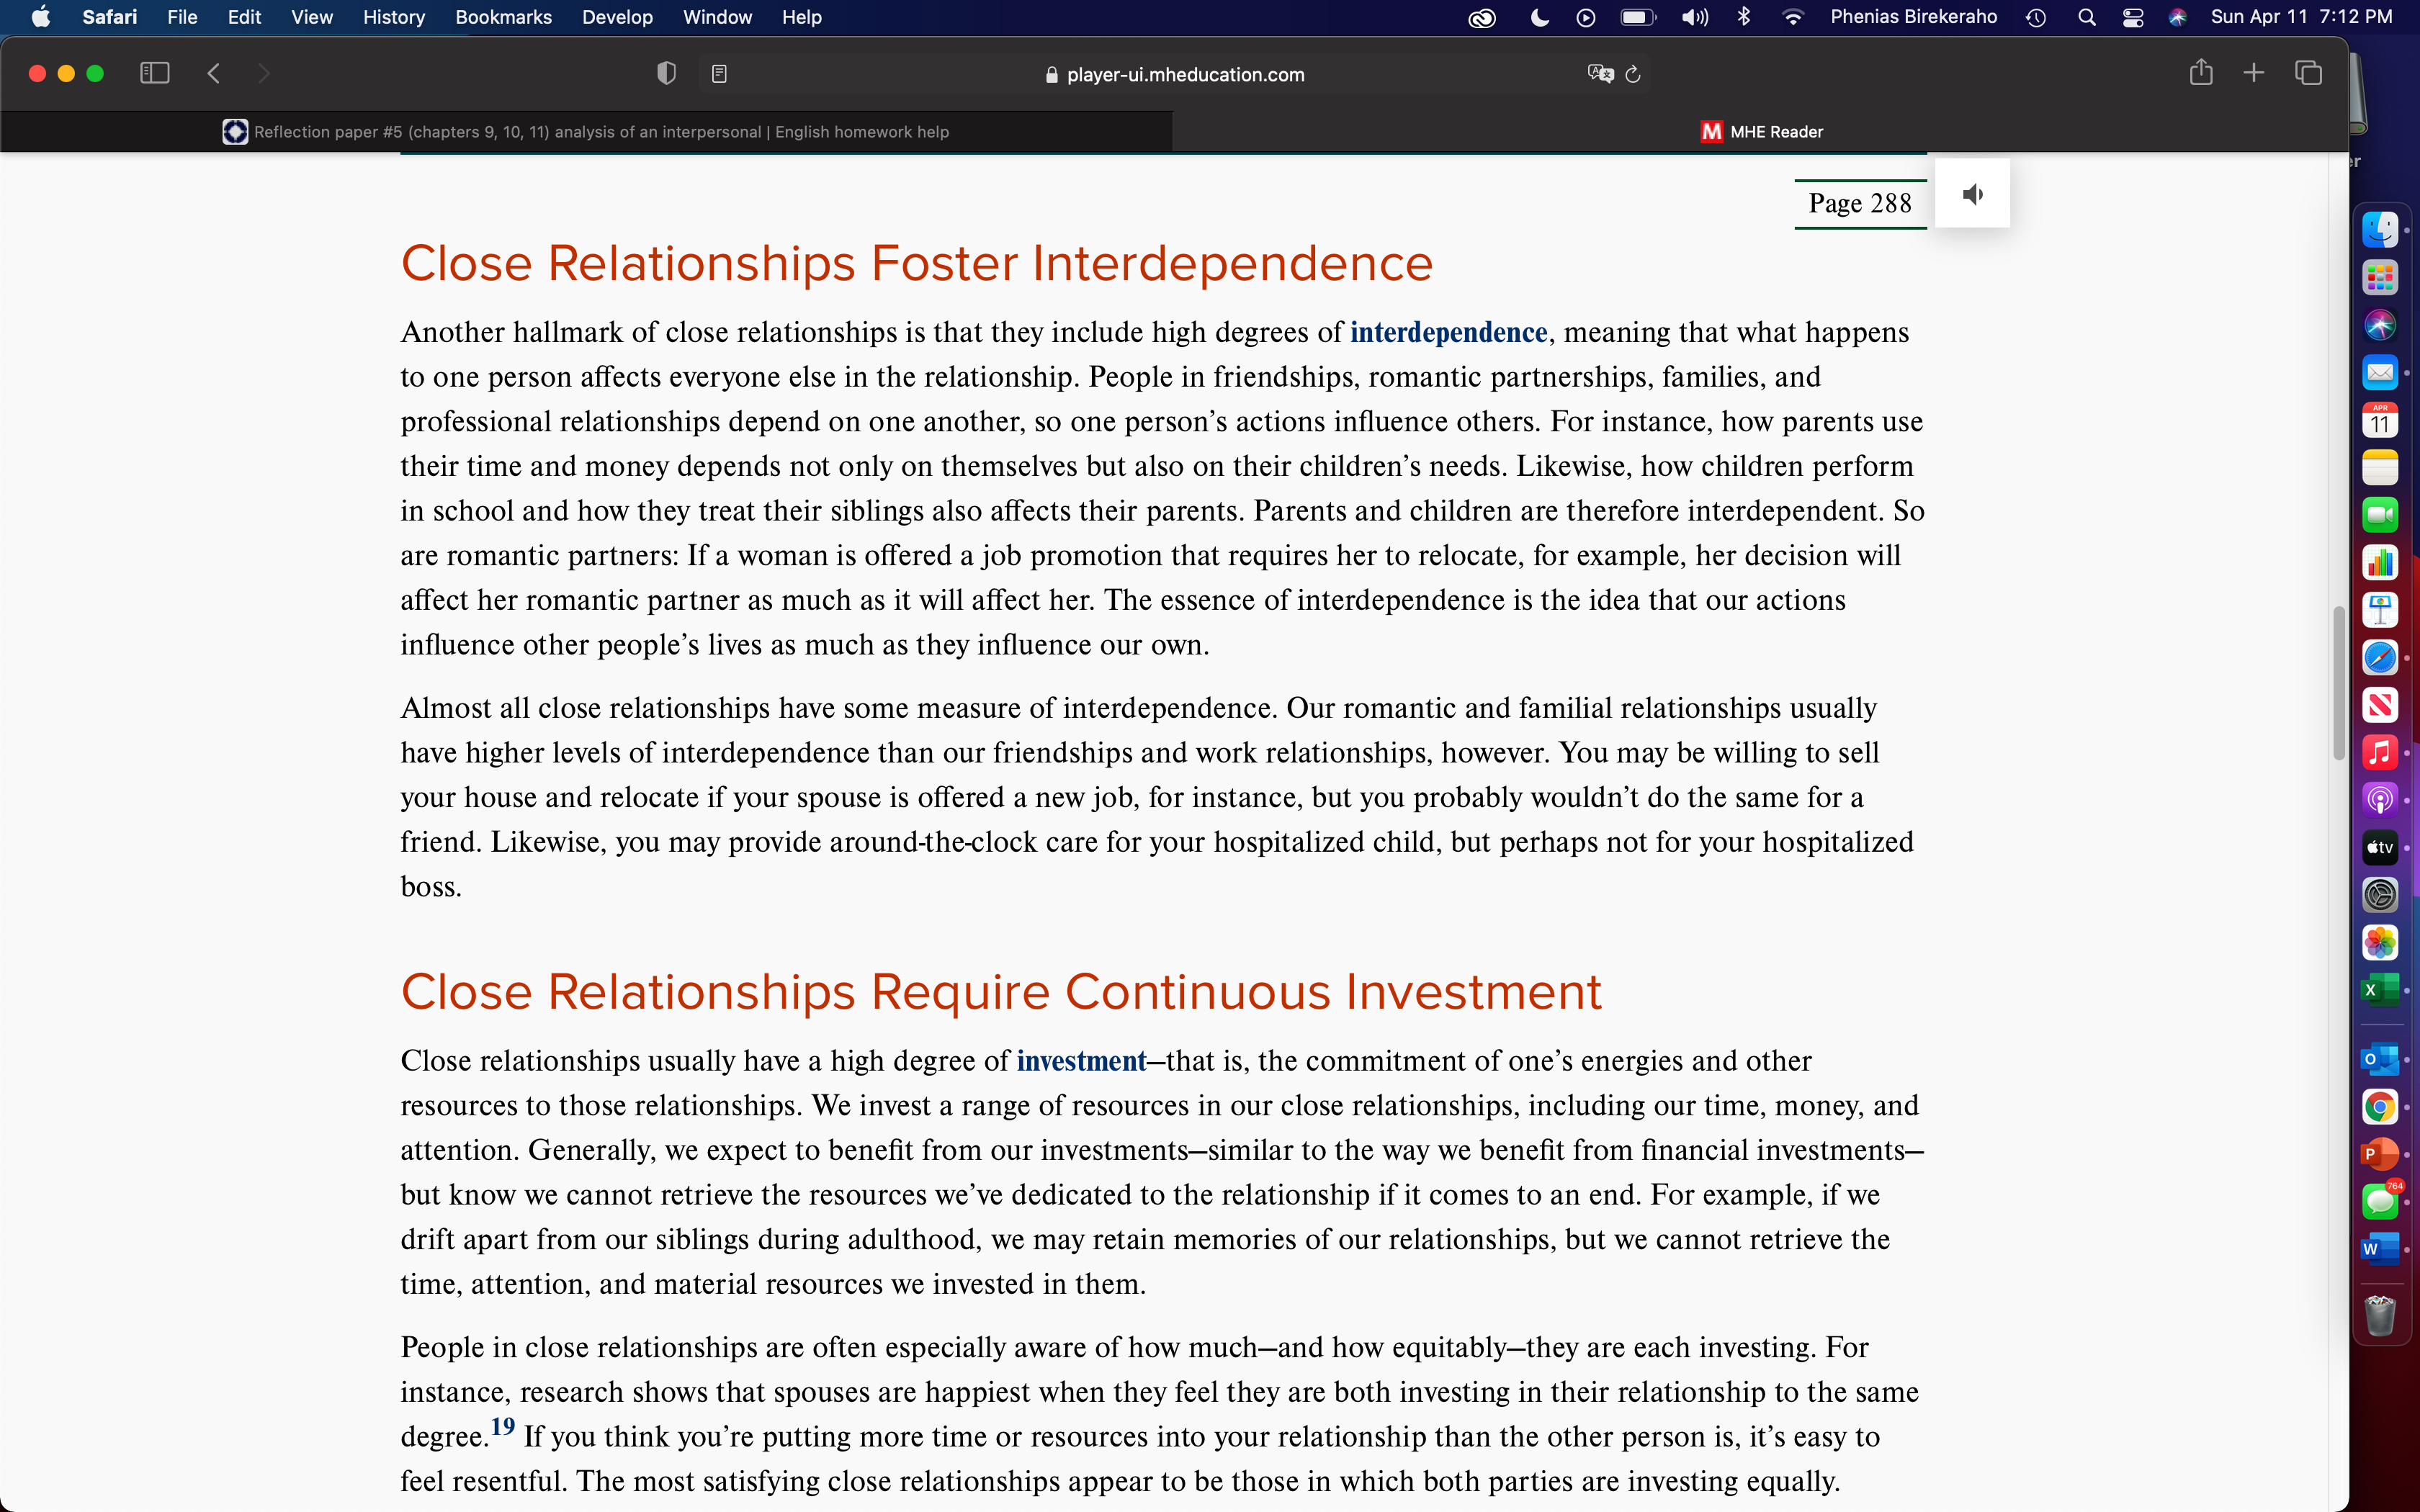Viewport: 2420px width, 1512px height.
Task: Toggle Do Not Disturb moon icon
Action: click(x=1540, y=17)
